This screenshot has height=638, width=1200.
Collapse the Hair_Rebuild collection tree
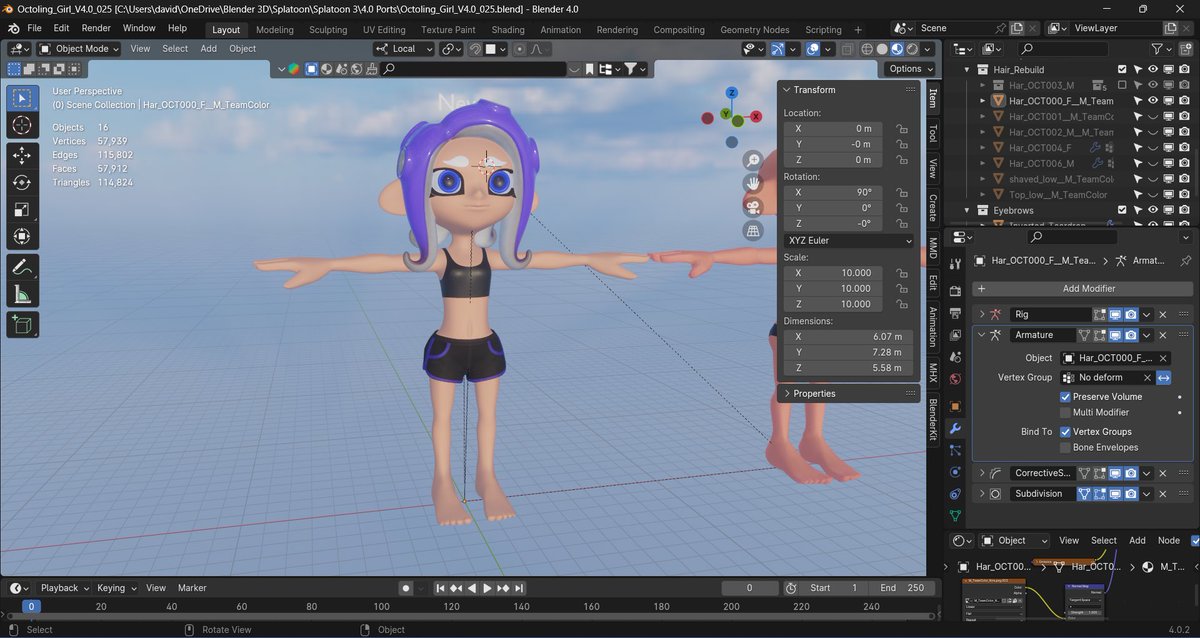click(968, 70)
